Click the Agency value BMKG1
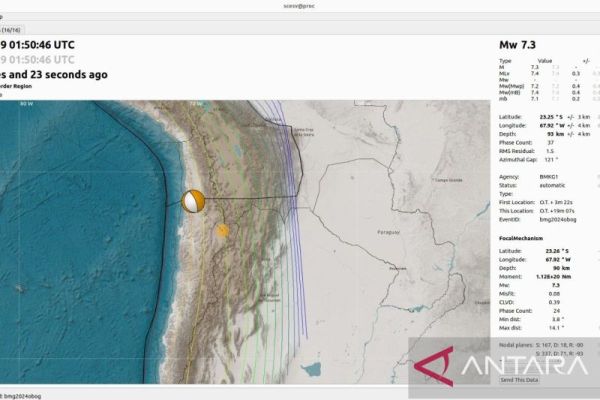 (x=549, y=177)
